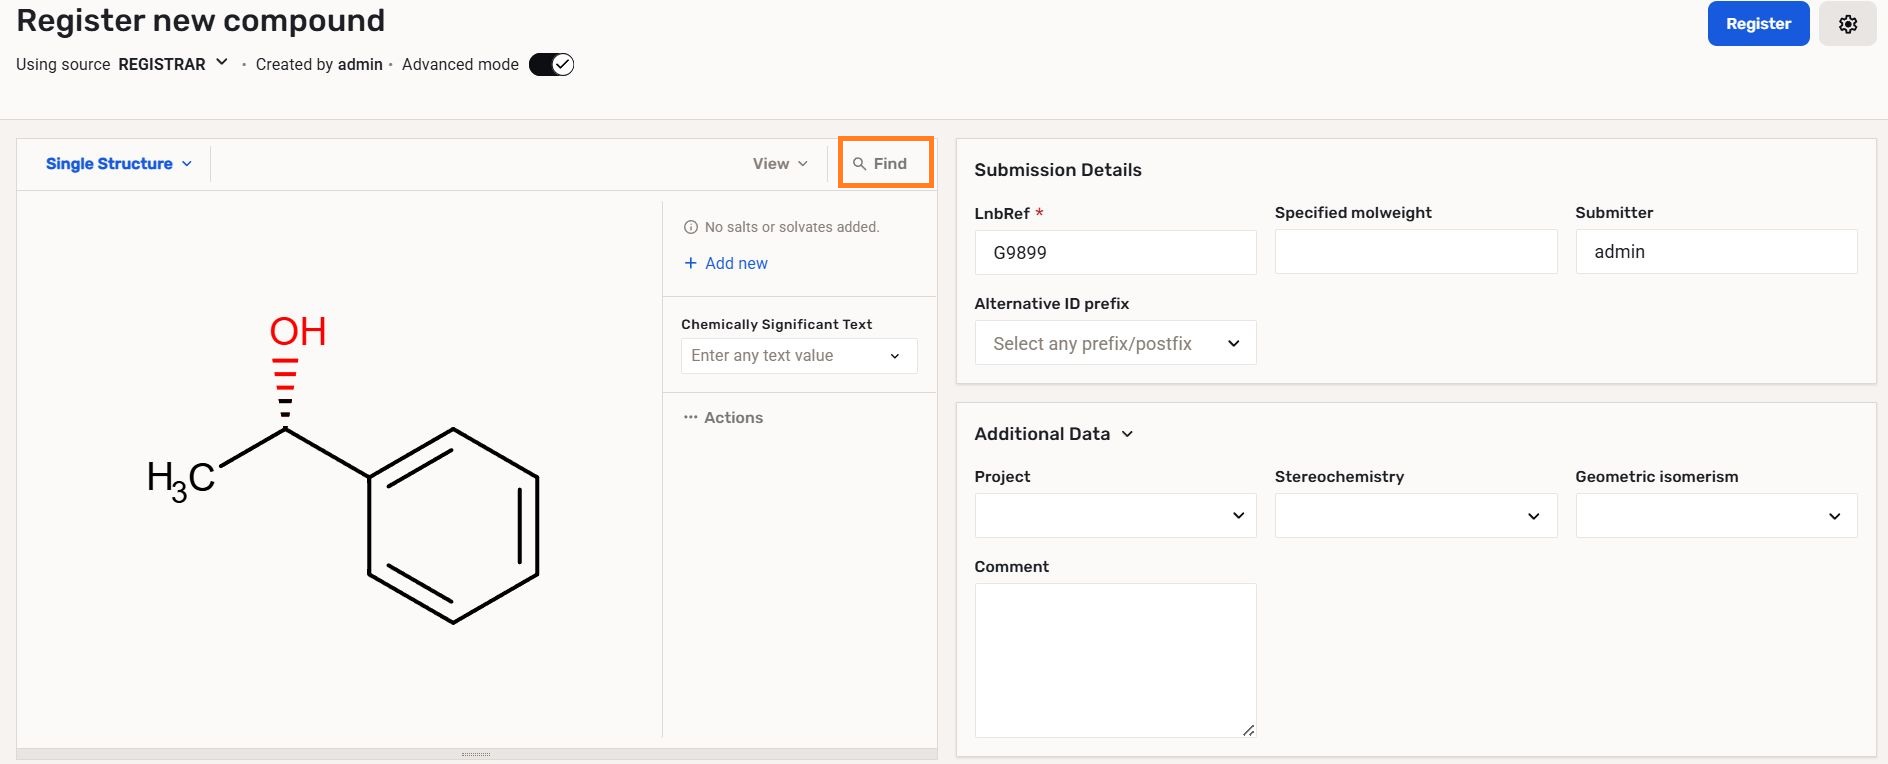
Task: Click the Find search icon
Action: pyautogui.click(x=859, y=164)
